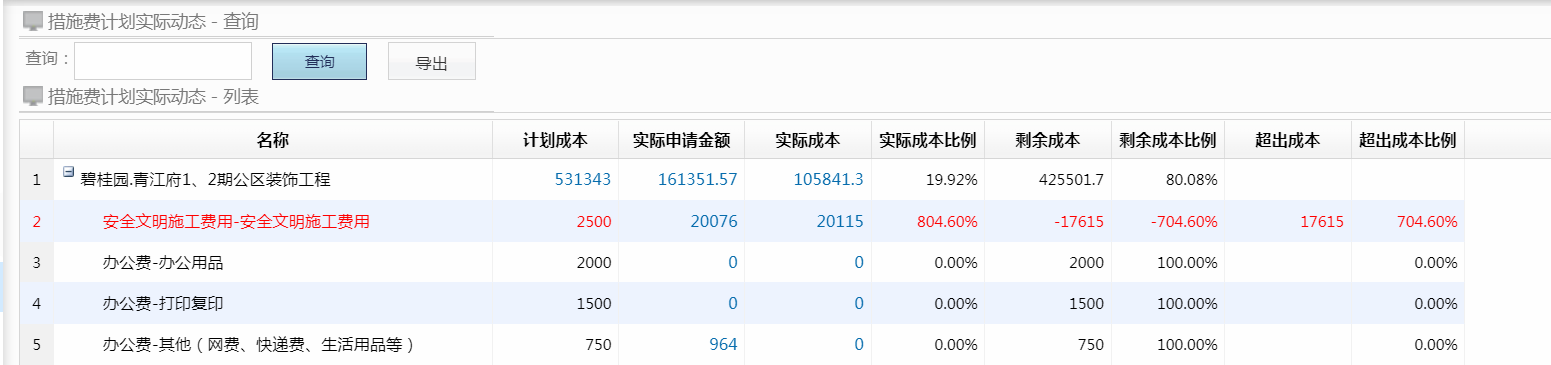Sort by the 计划成本 column header
1551x365 pixels.
point(555,140)
